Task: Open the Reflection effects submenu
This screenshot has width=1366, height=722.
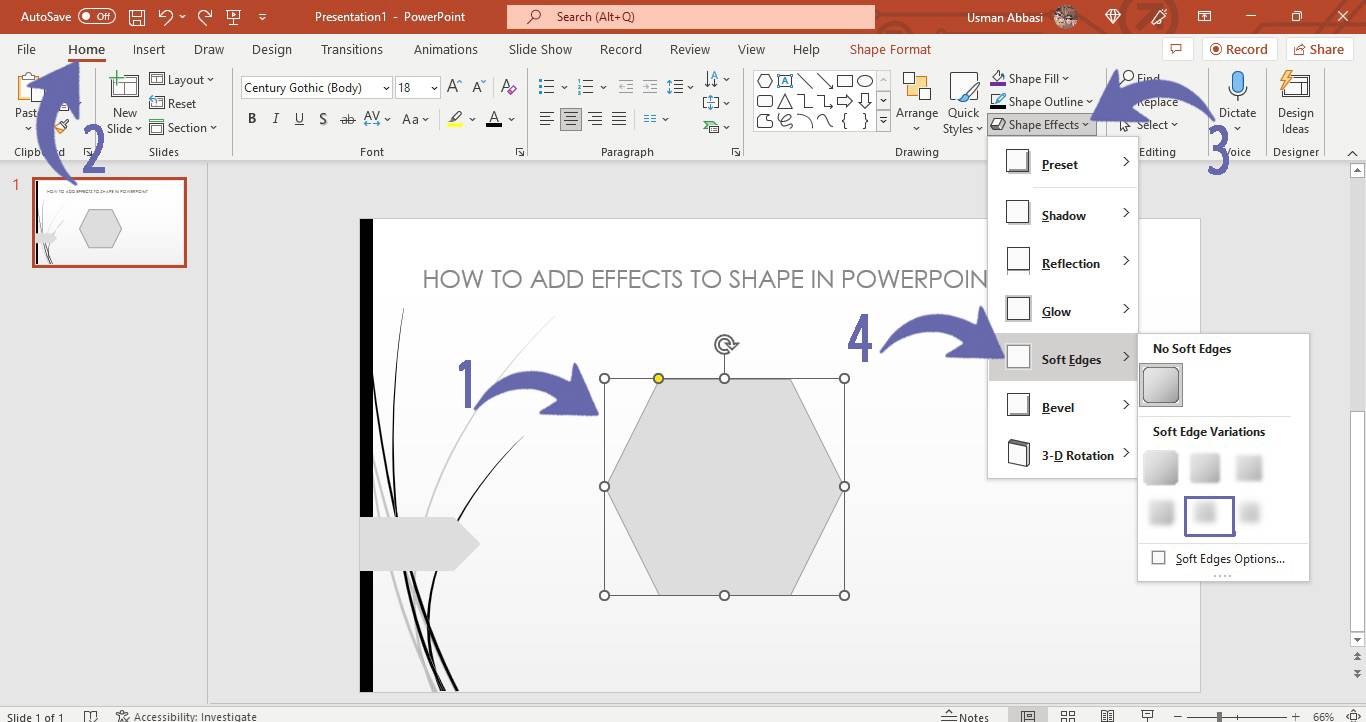Action: (1063, 263)
